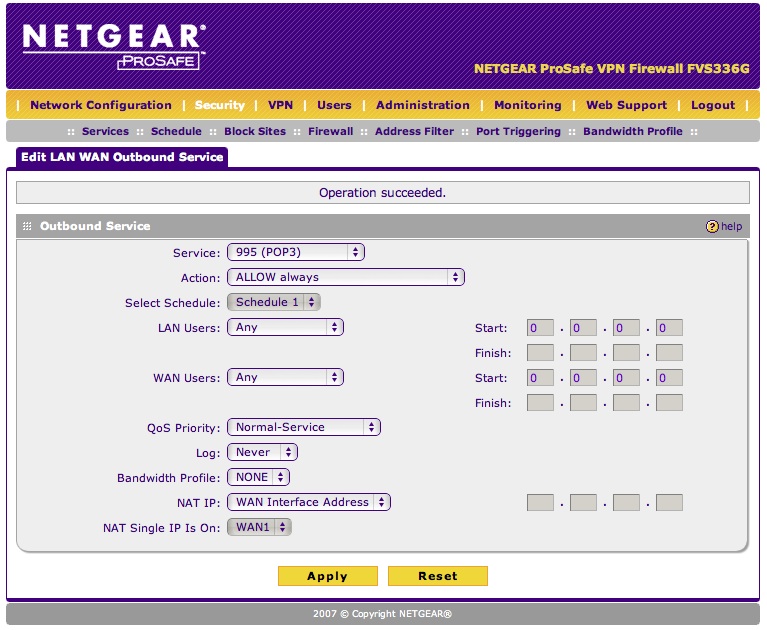Open the Action dropdown showing ALLOW always
This screenshot has height=630, width=767.
pyautogui.click(x=346, y=277)
